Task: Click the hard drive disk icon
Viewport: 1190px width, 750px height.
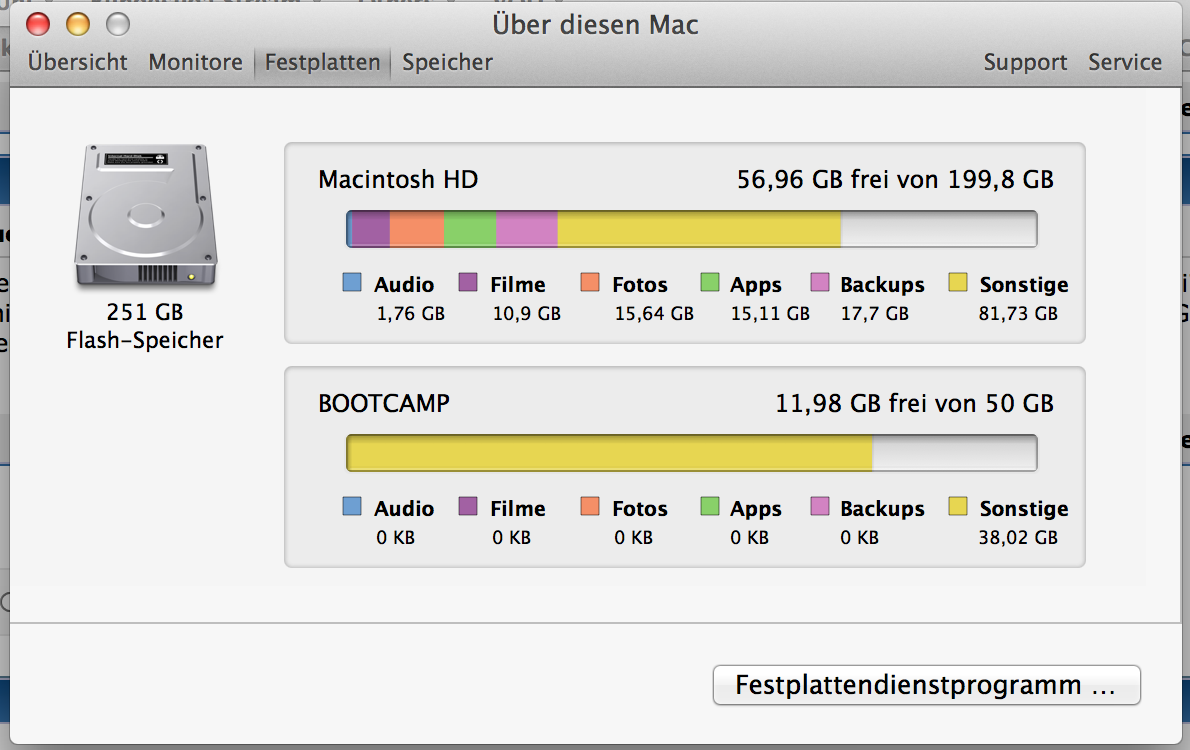Action: 144,215
